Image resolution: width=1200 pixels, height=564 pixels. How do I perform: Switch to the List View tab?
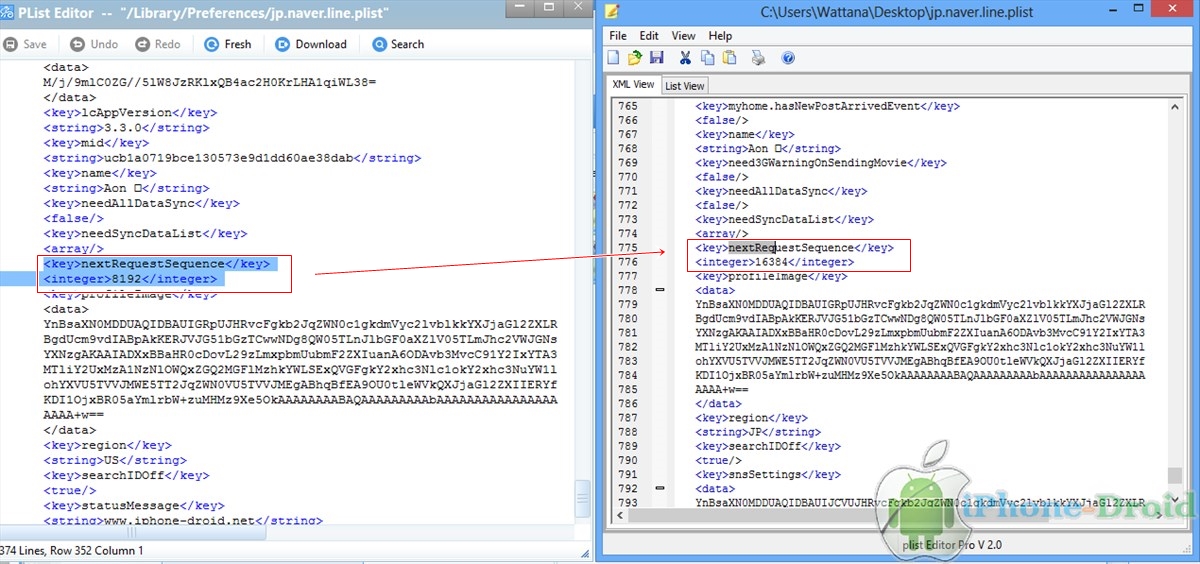tap(685, 86)
